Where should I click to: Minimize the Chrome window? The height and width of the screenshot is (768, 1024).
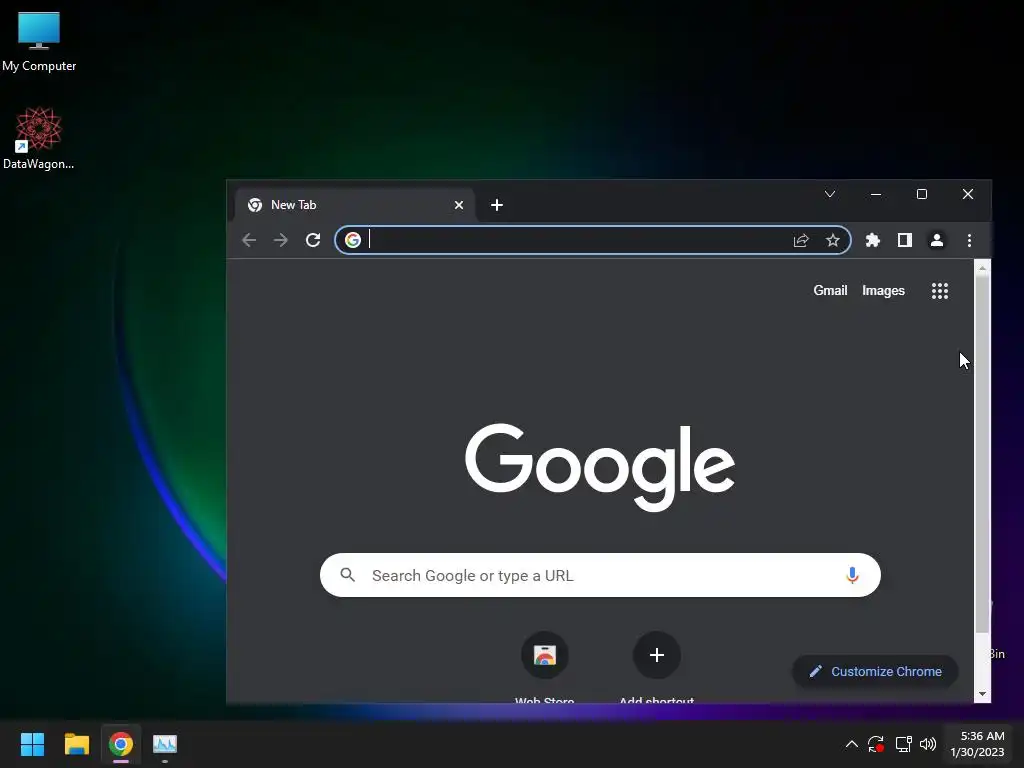[x=876, y=194]
